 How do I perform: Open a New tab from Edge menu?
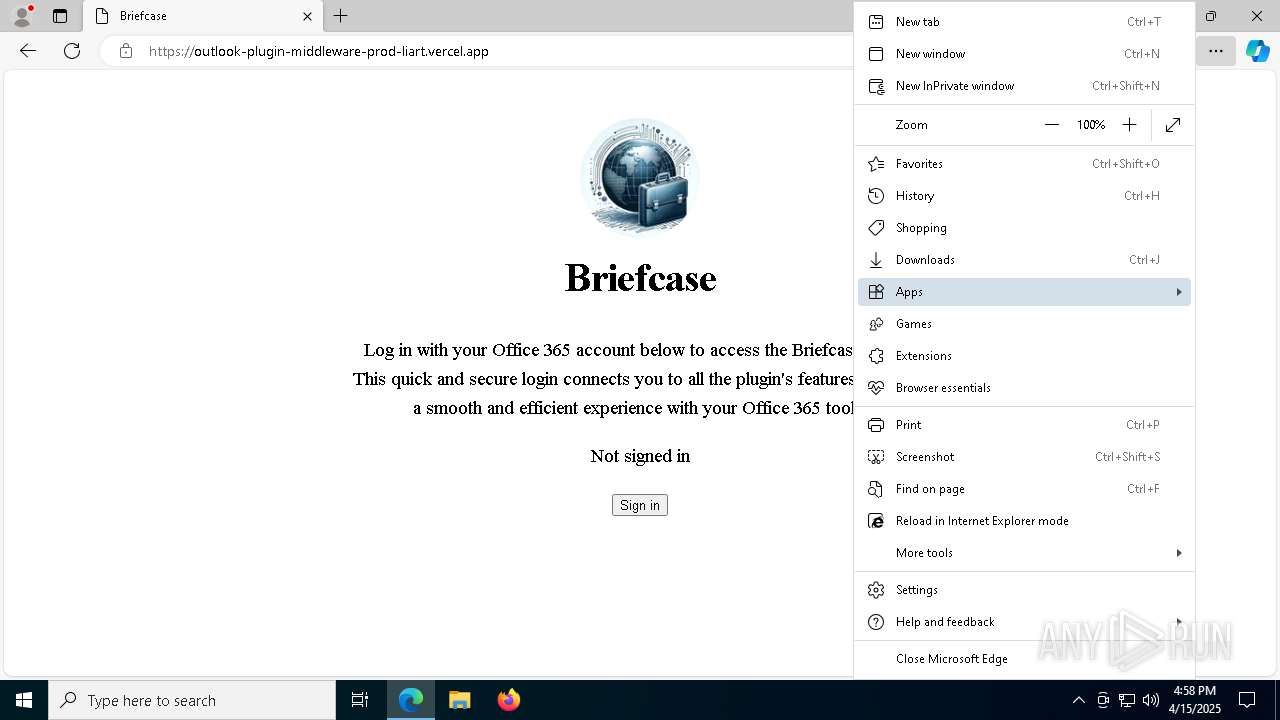pos(1024,22)
